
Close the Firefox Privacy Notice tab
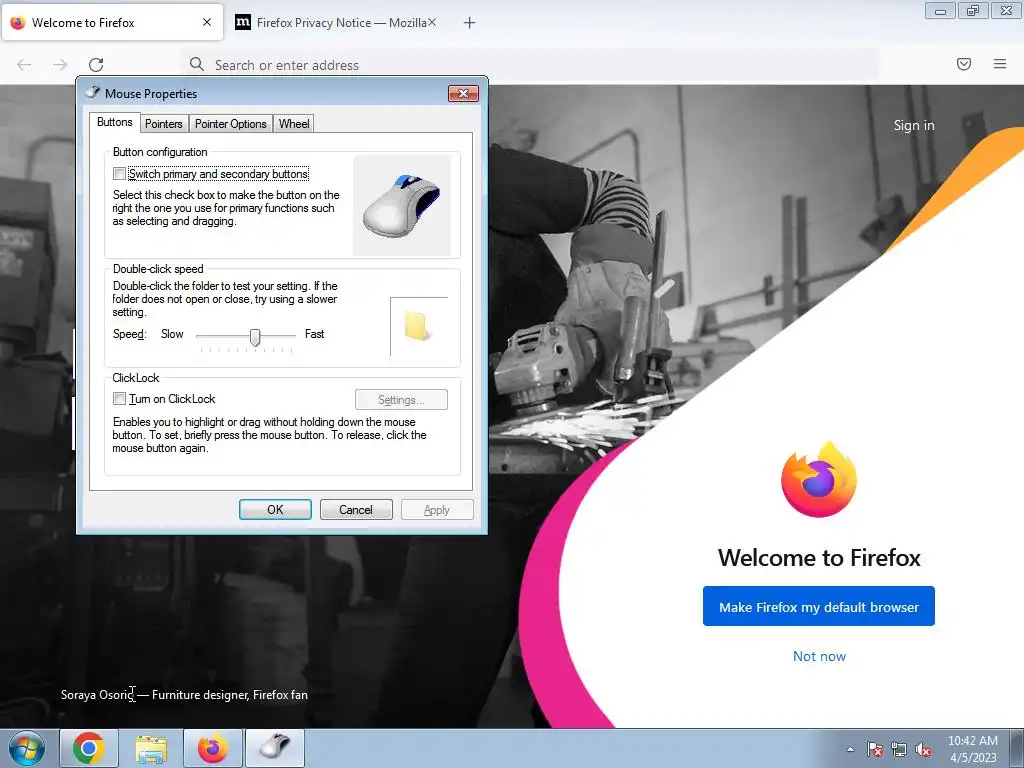(432, 22)
